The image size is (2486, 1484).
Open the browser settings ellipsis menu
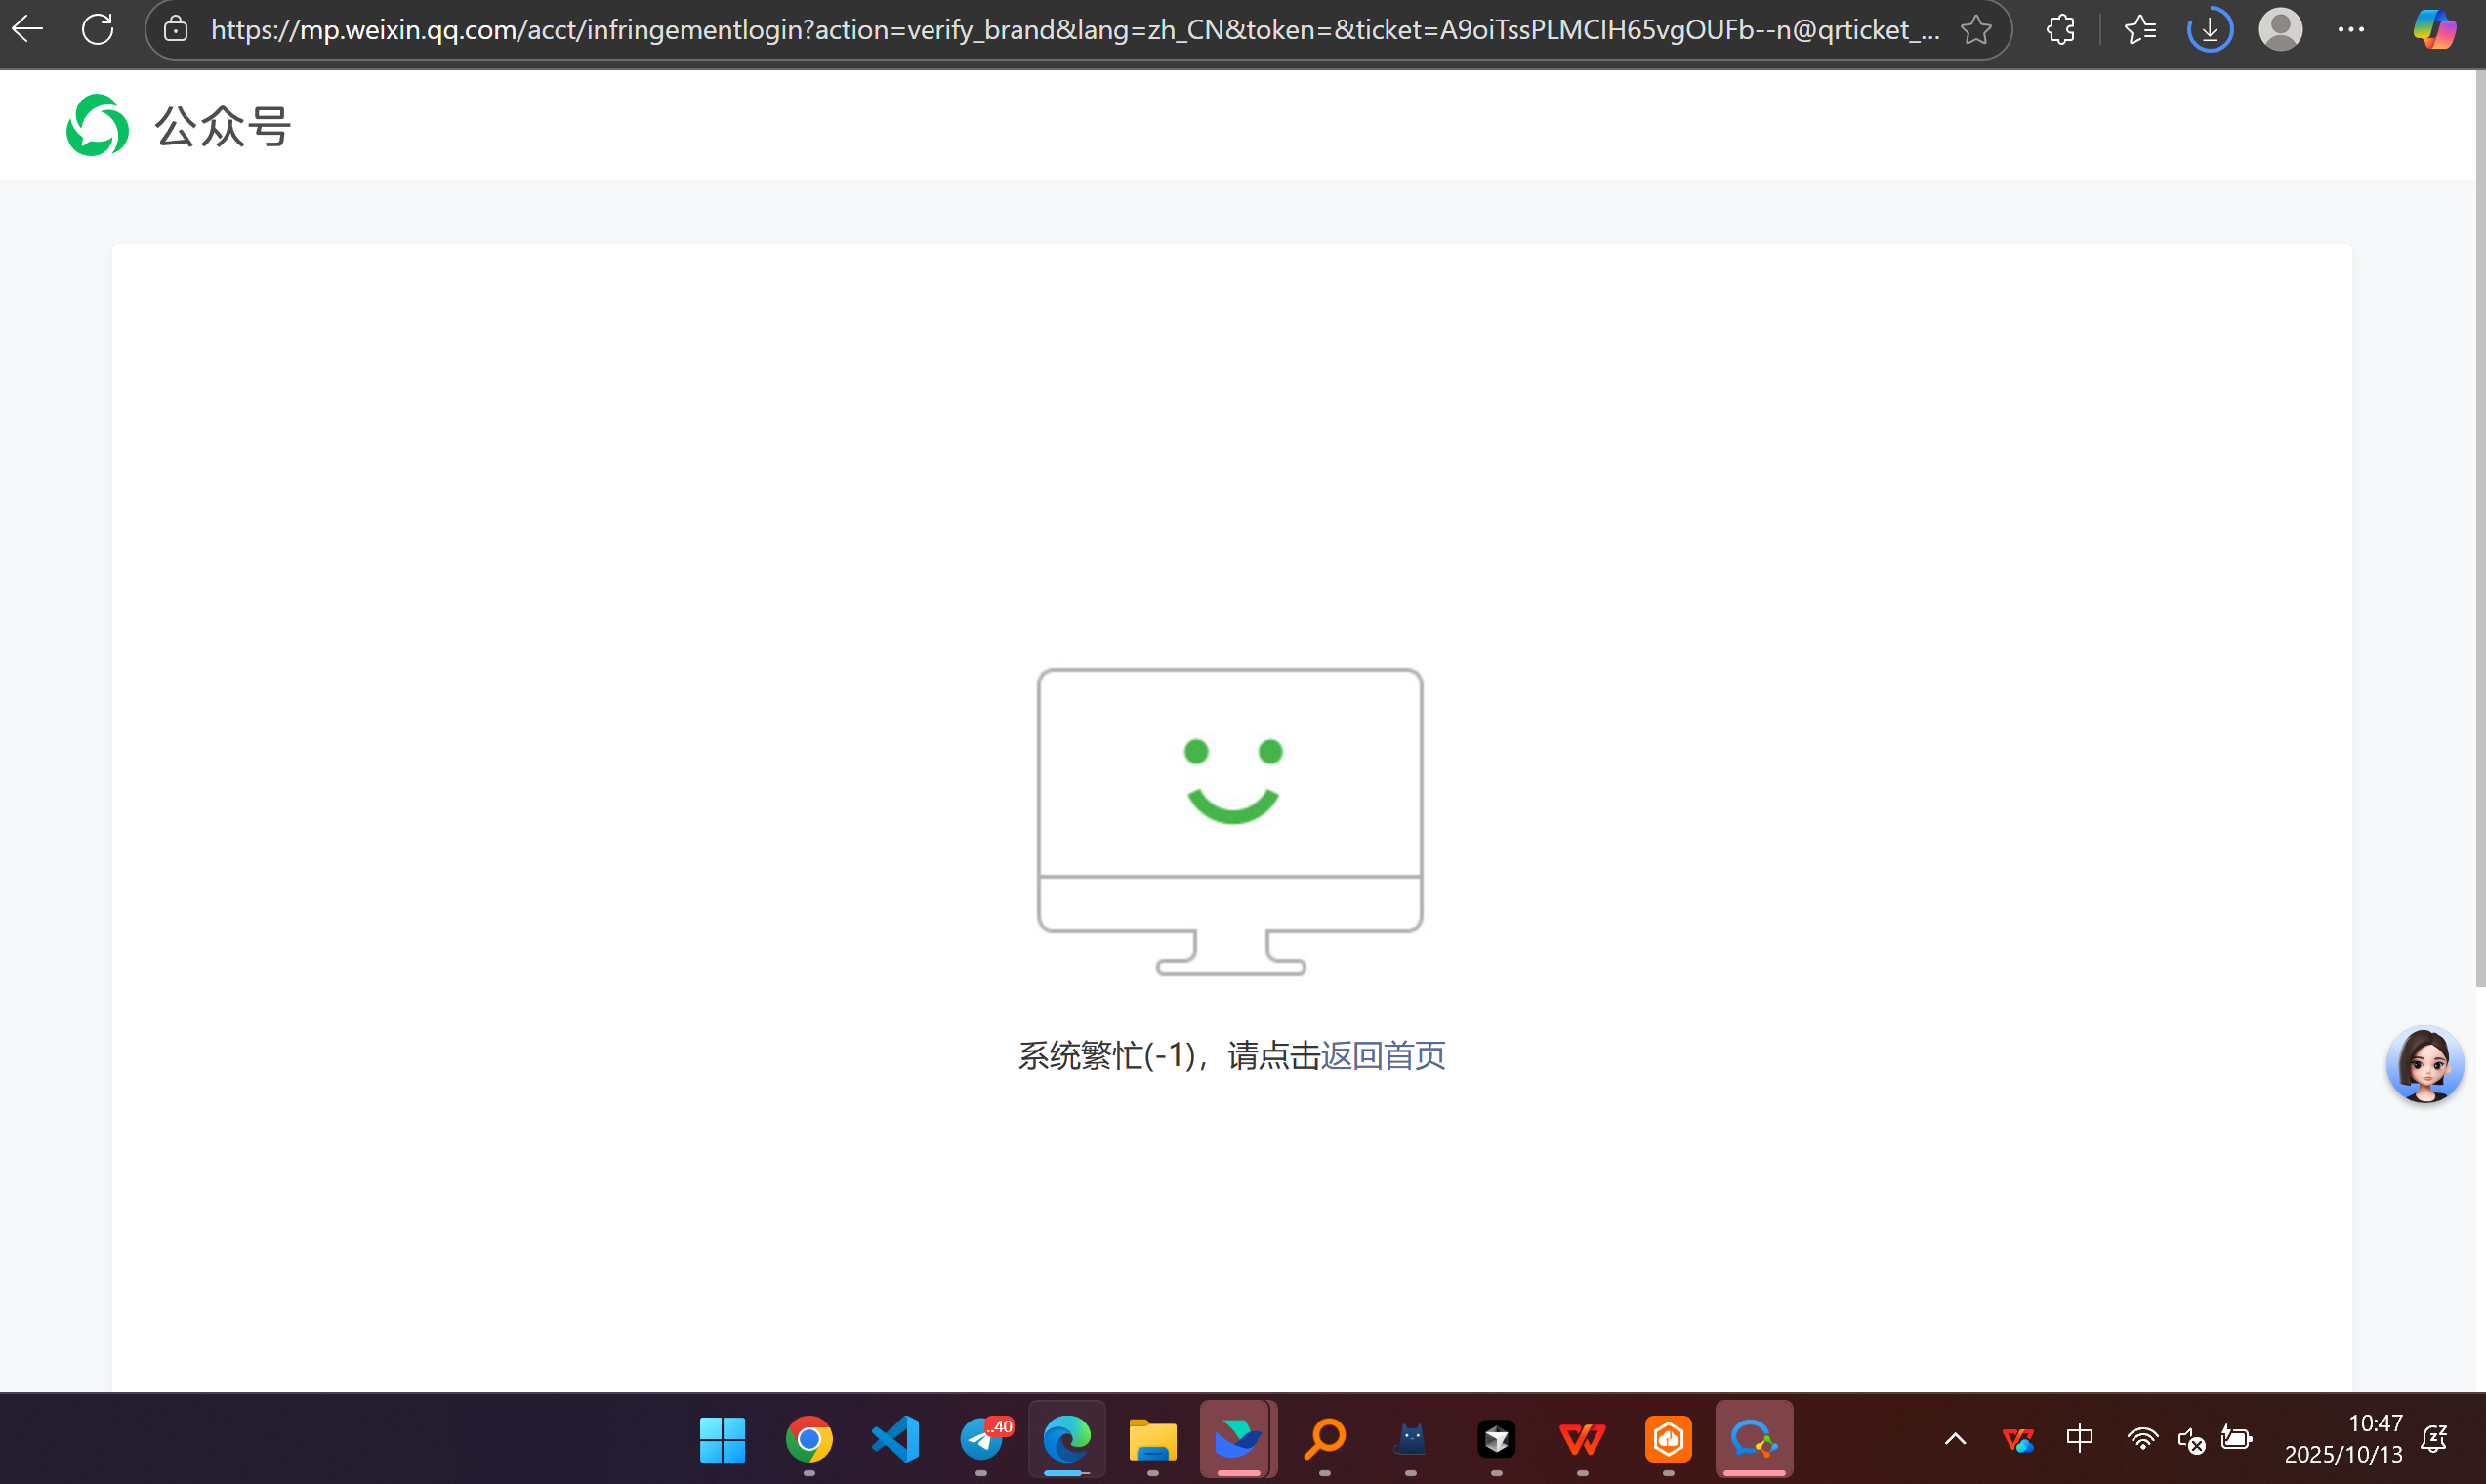2351,30
